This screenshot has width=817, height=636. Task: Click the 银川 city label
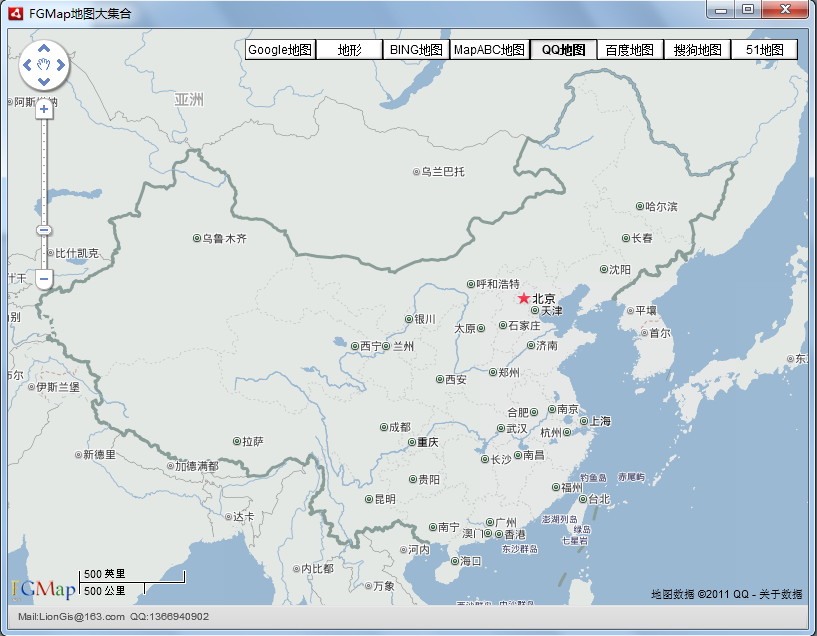[x=425, y=319]
